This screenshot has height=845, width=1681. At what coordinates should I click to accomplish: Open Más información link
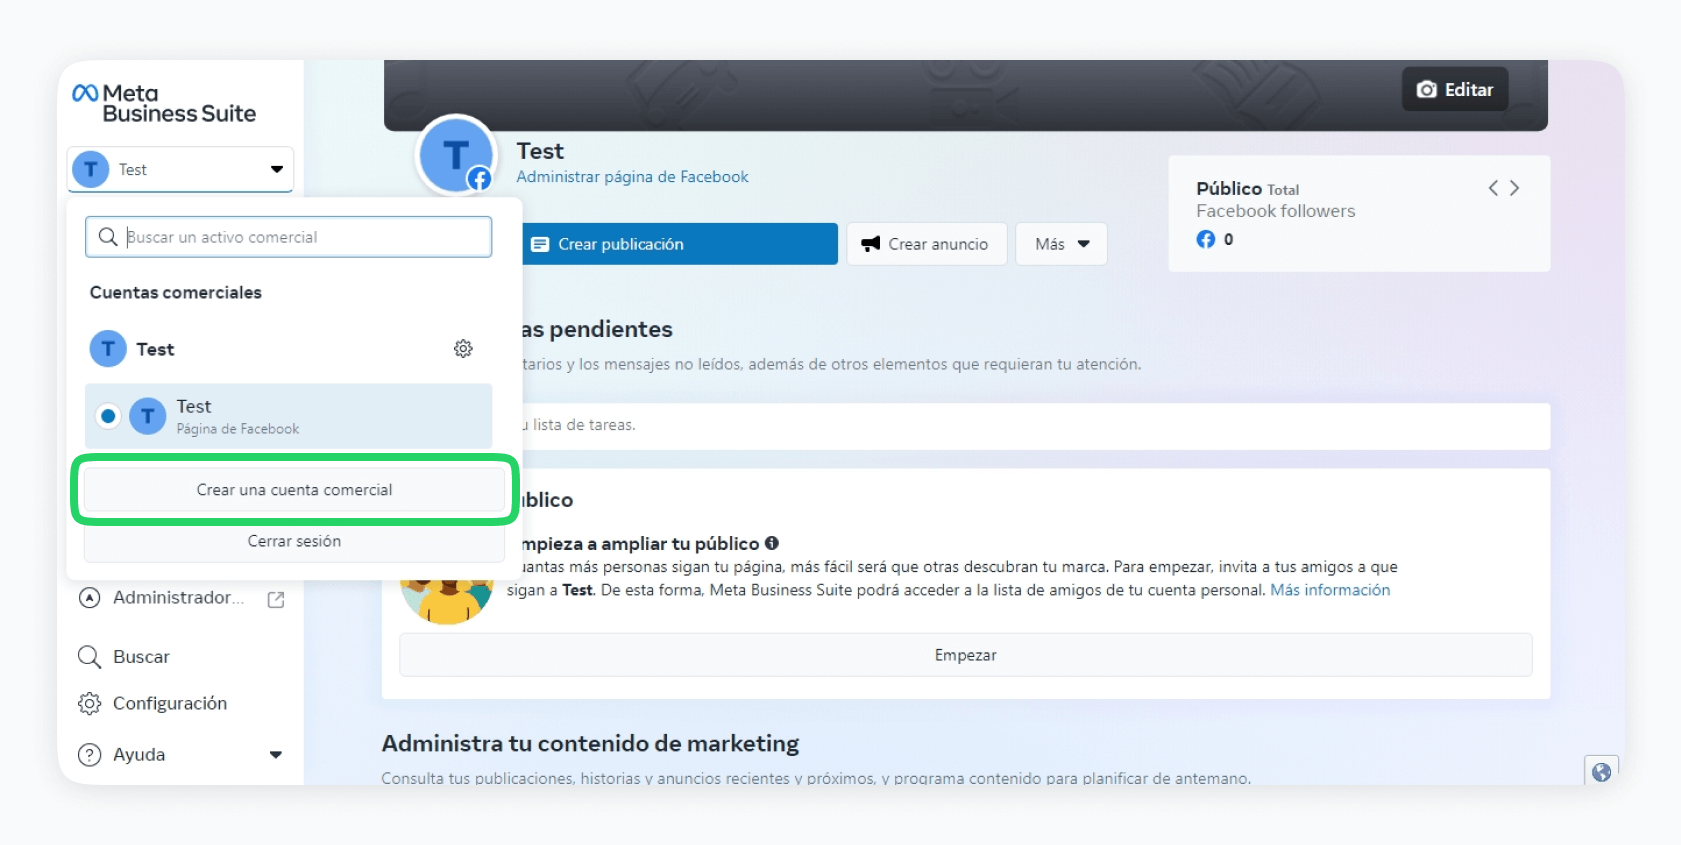click(x=1330, y=590)
